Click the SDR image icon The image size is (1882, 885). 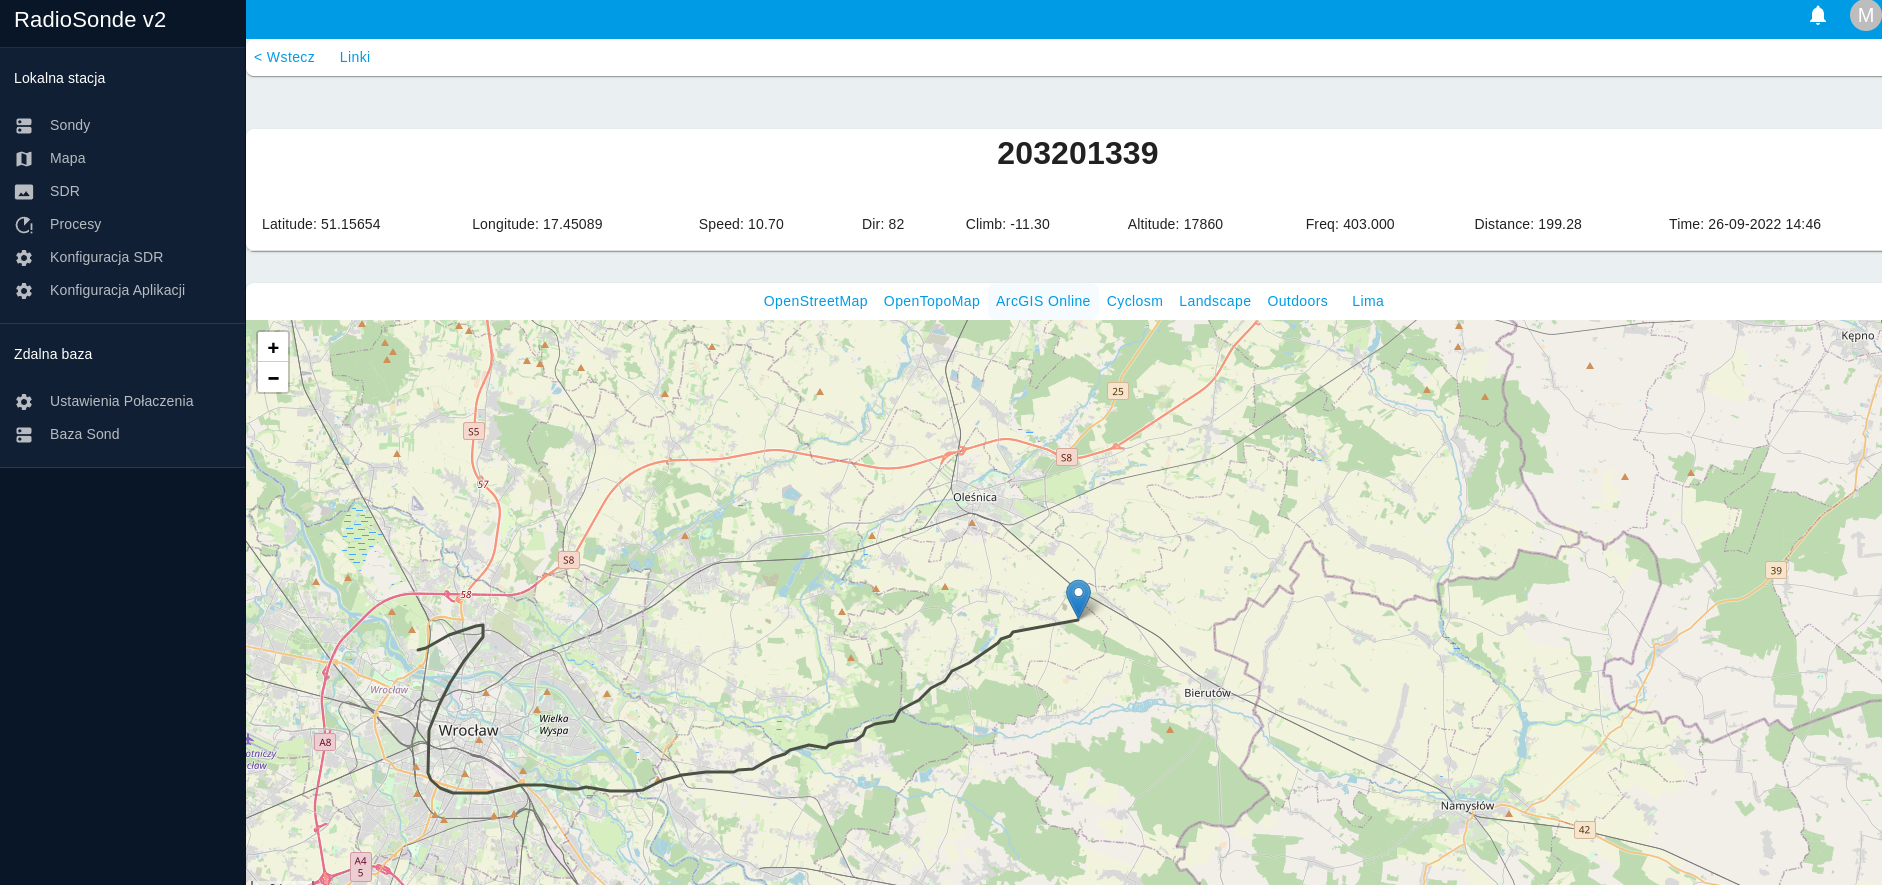coord(24,192)
